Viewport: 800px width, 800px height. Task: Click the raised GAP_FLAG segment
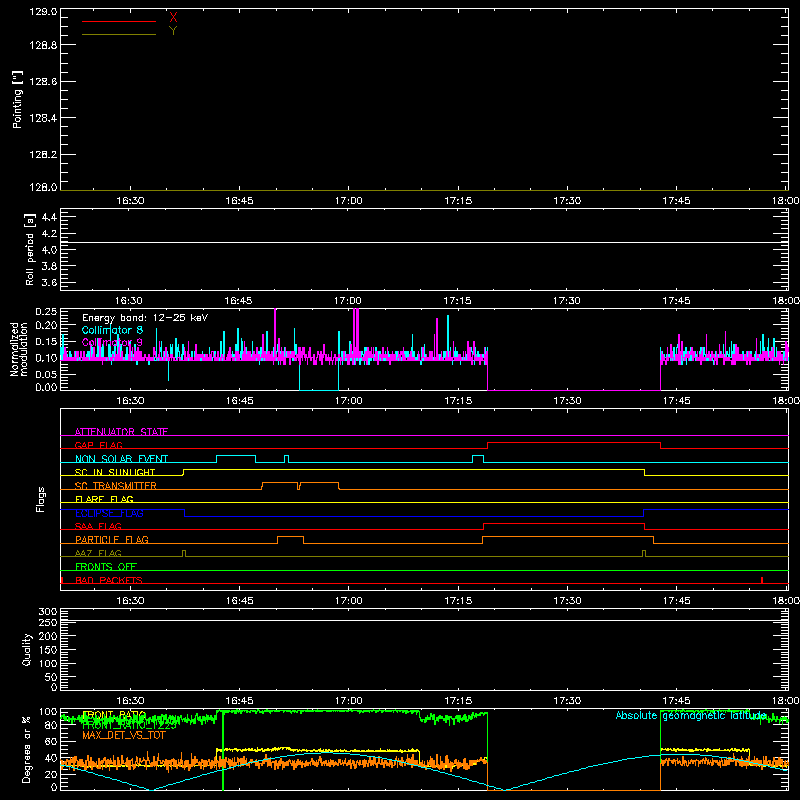tap(574, 443)
